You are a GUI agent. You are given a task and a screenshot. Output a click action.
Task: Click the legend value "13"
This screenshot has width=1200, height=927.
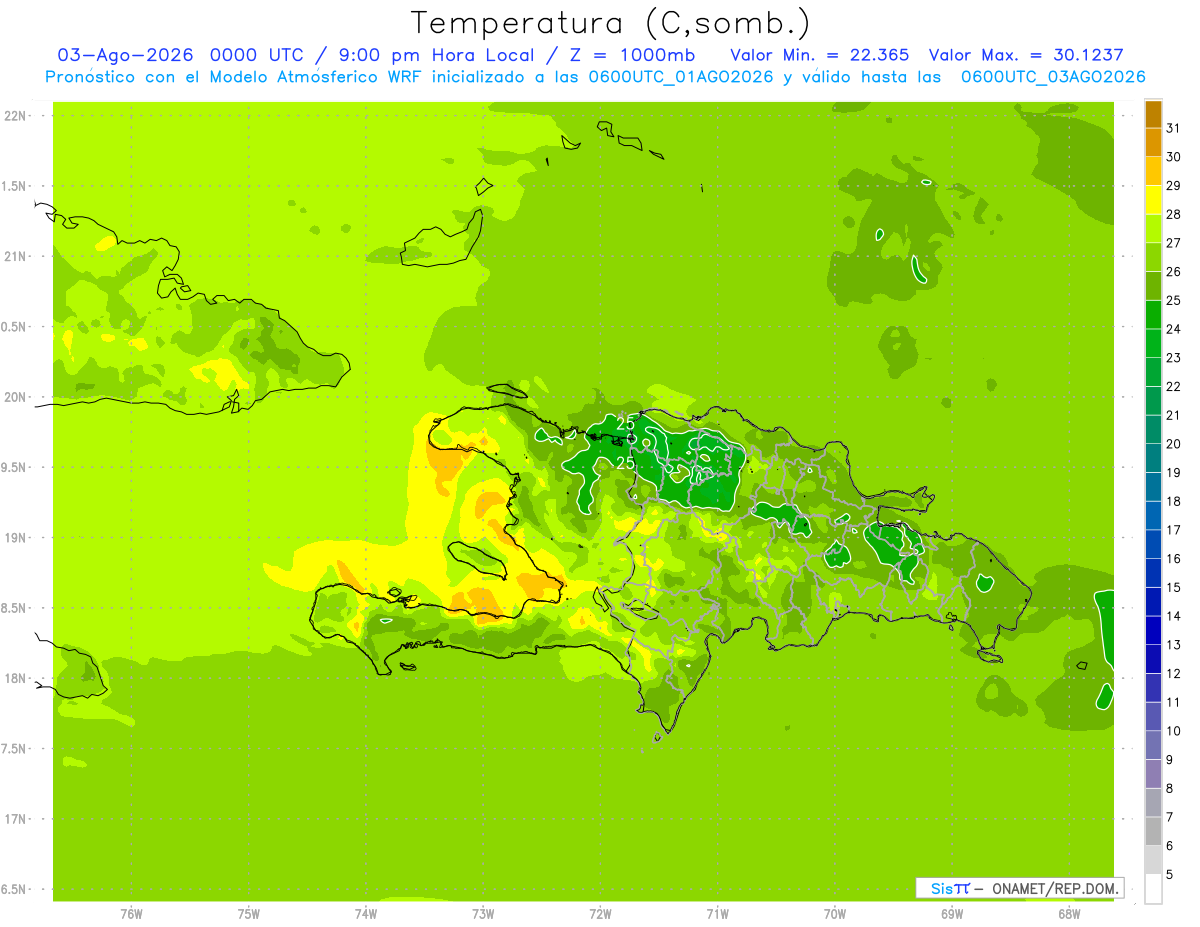(1174, 645)
